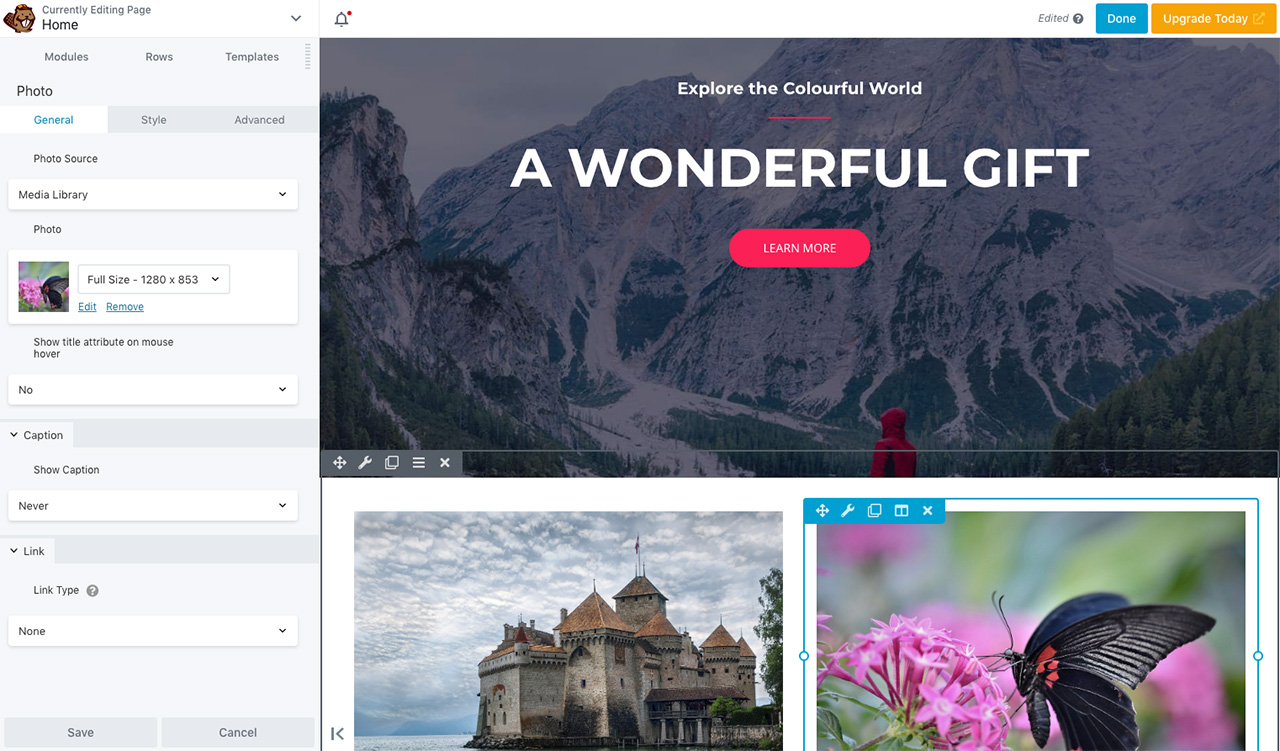Open the title attribute dropdown set to No
The width and height of the screenshot is (1280, 751).
coord(153,390)
